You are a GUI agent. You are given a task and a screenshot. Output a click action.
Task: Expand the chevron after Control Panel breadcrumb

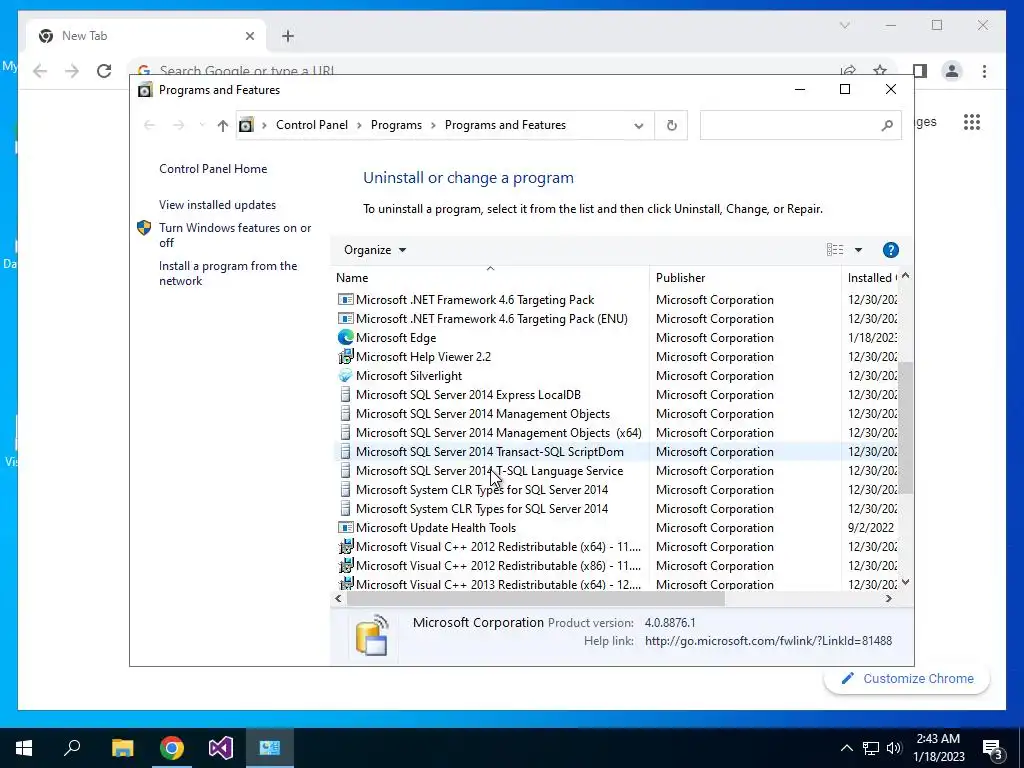[x=359, y=125]
